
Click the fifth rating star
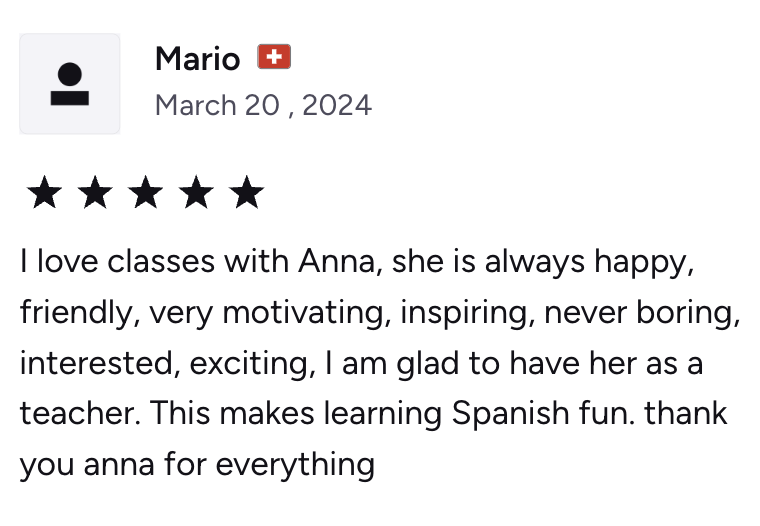[247, 192]
